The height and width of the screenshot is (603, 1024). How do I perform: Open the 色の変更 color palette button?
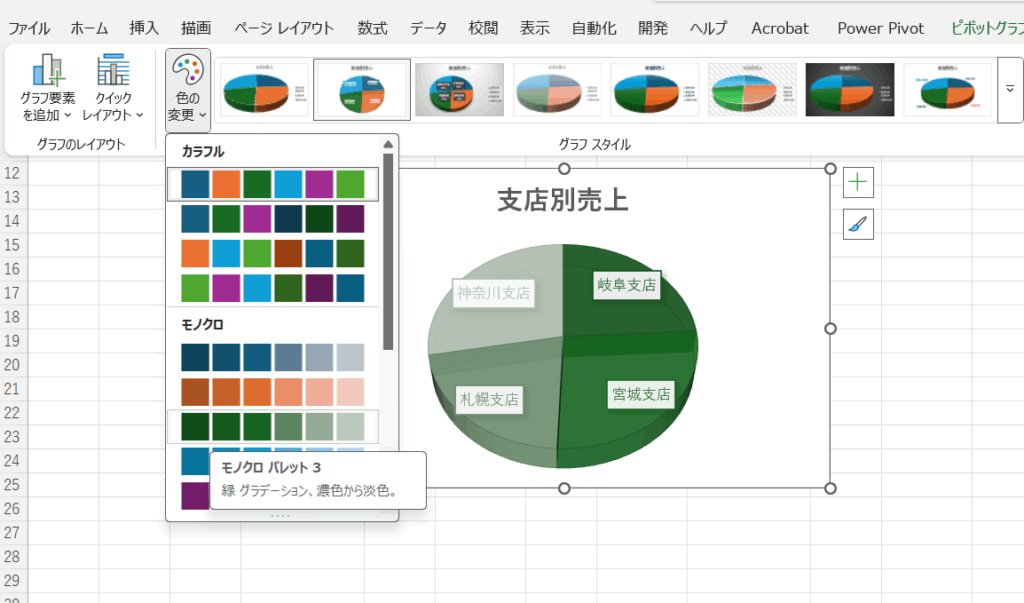[x=188, y=89]
